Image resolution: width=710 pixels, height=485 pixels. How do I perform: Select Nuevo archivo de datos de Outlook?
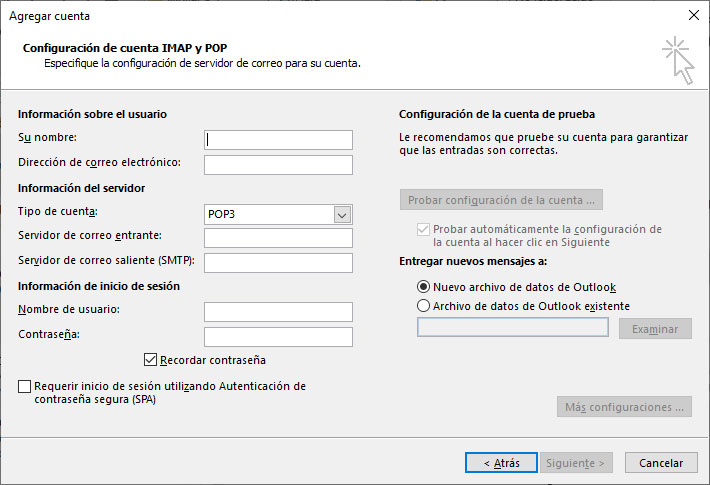coord(424,286)
